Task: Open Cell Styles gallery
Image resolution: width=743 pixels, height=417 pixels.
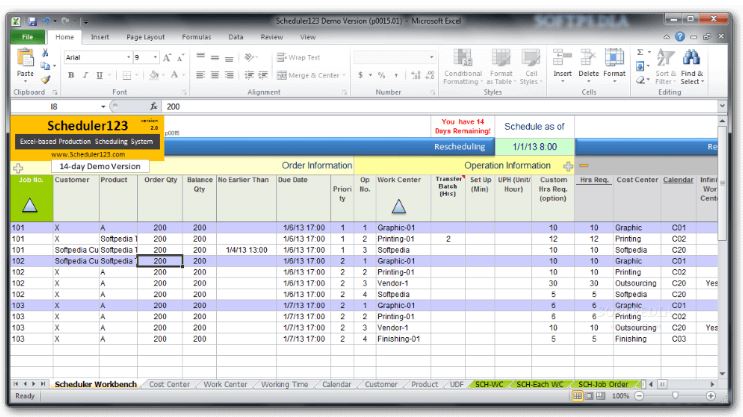Action: (x=531, y=67)
